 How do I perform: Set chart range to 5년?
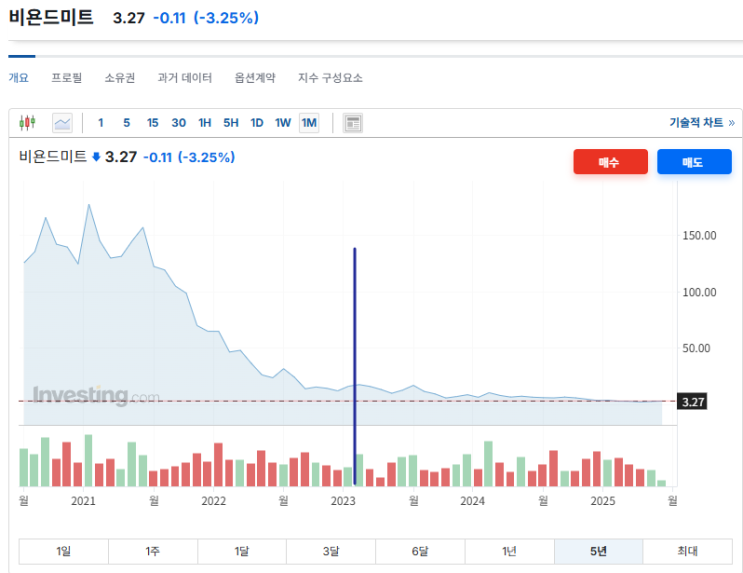[x=598, y=551]
